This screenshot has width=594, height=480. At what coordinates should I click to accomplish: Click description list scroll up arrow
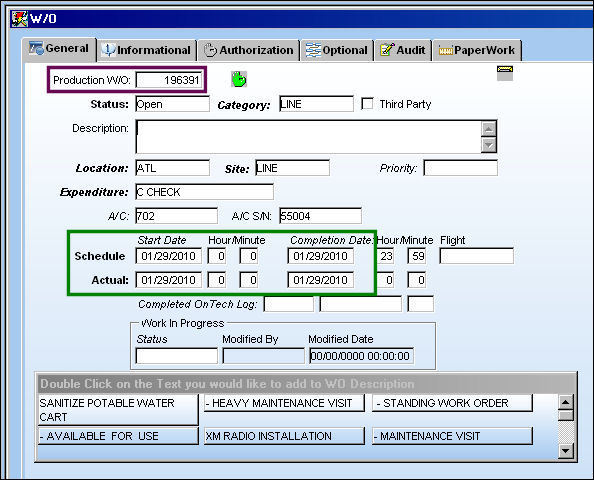pyautogui.click(x=566, y=402)
